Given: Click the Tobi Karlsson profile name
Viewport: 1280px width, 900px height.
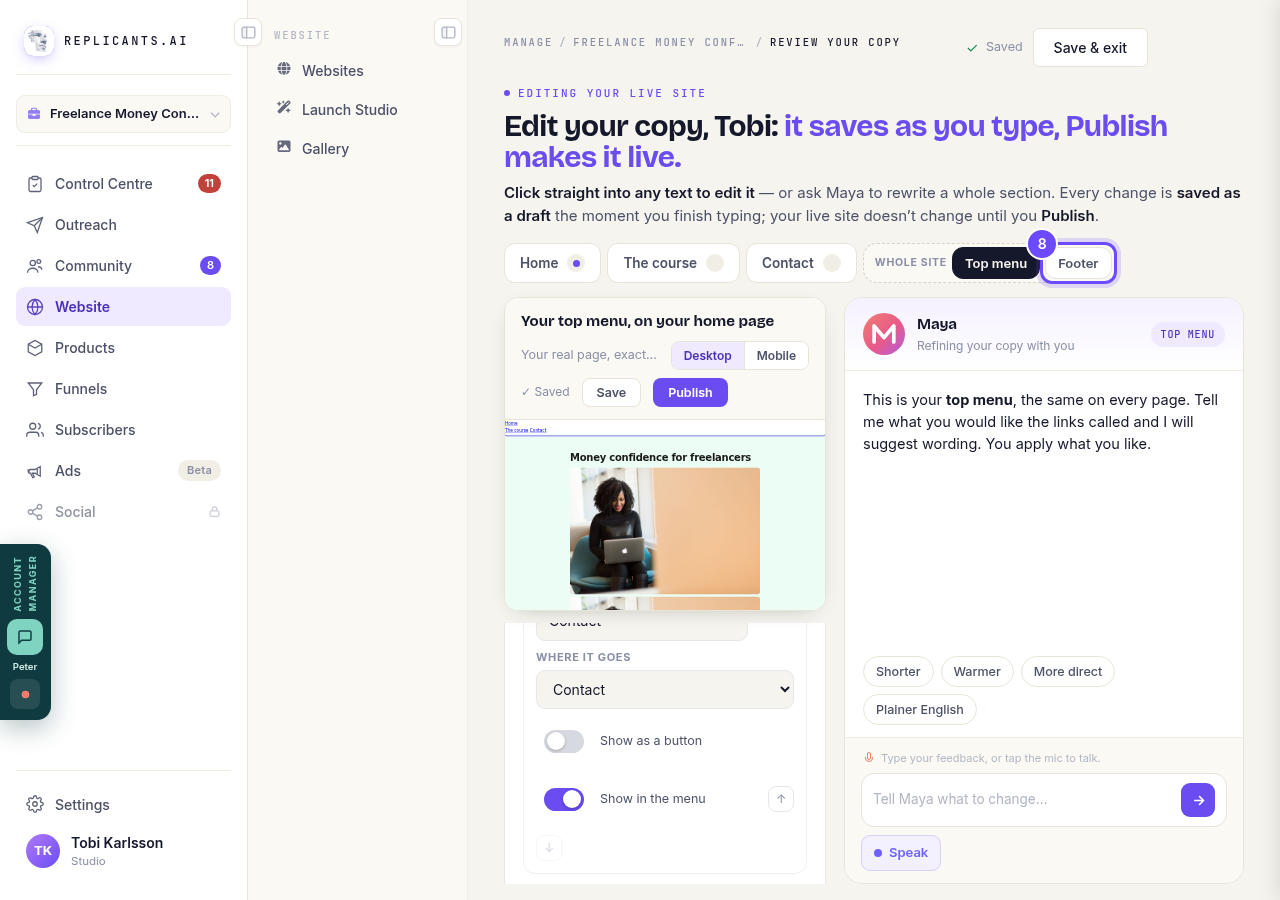Looking at the screenshot, I should [117, 843].
